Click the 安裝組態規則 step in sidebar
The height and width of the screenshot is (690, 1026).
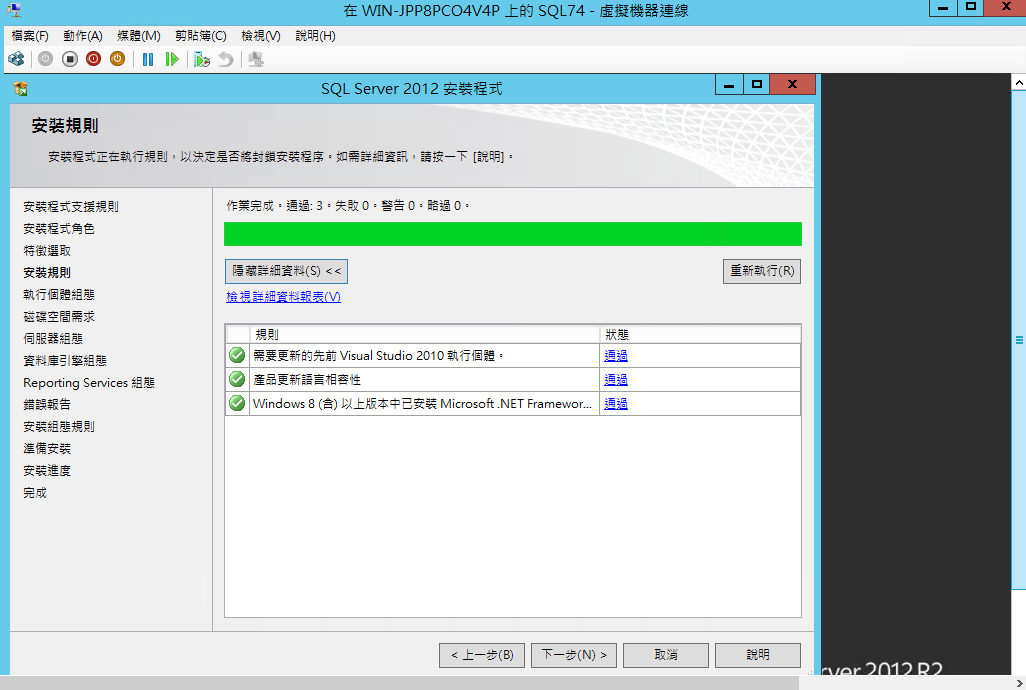59,427
